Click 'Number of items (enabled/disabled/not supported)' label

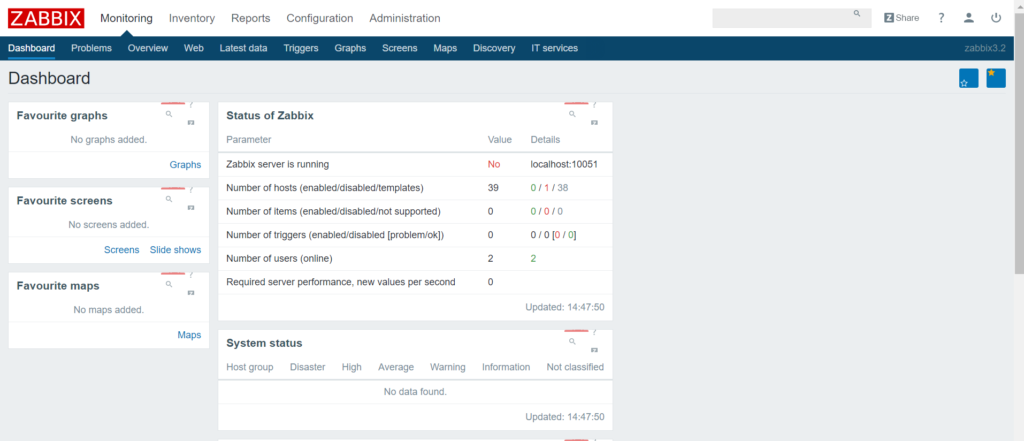(x=333, y=212)
